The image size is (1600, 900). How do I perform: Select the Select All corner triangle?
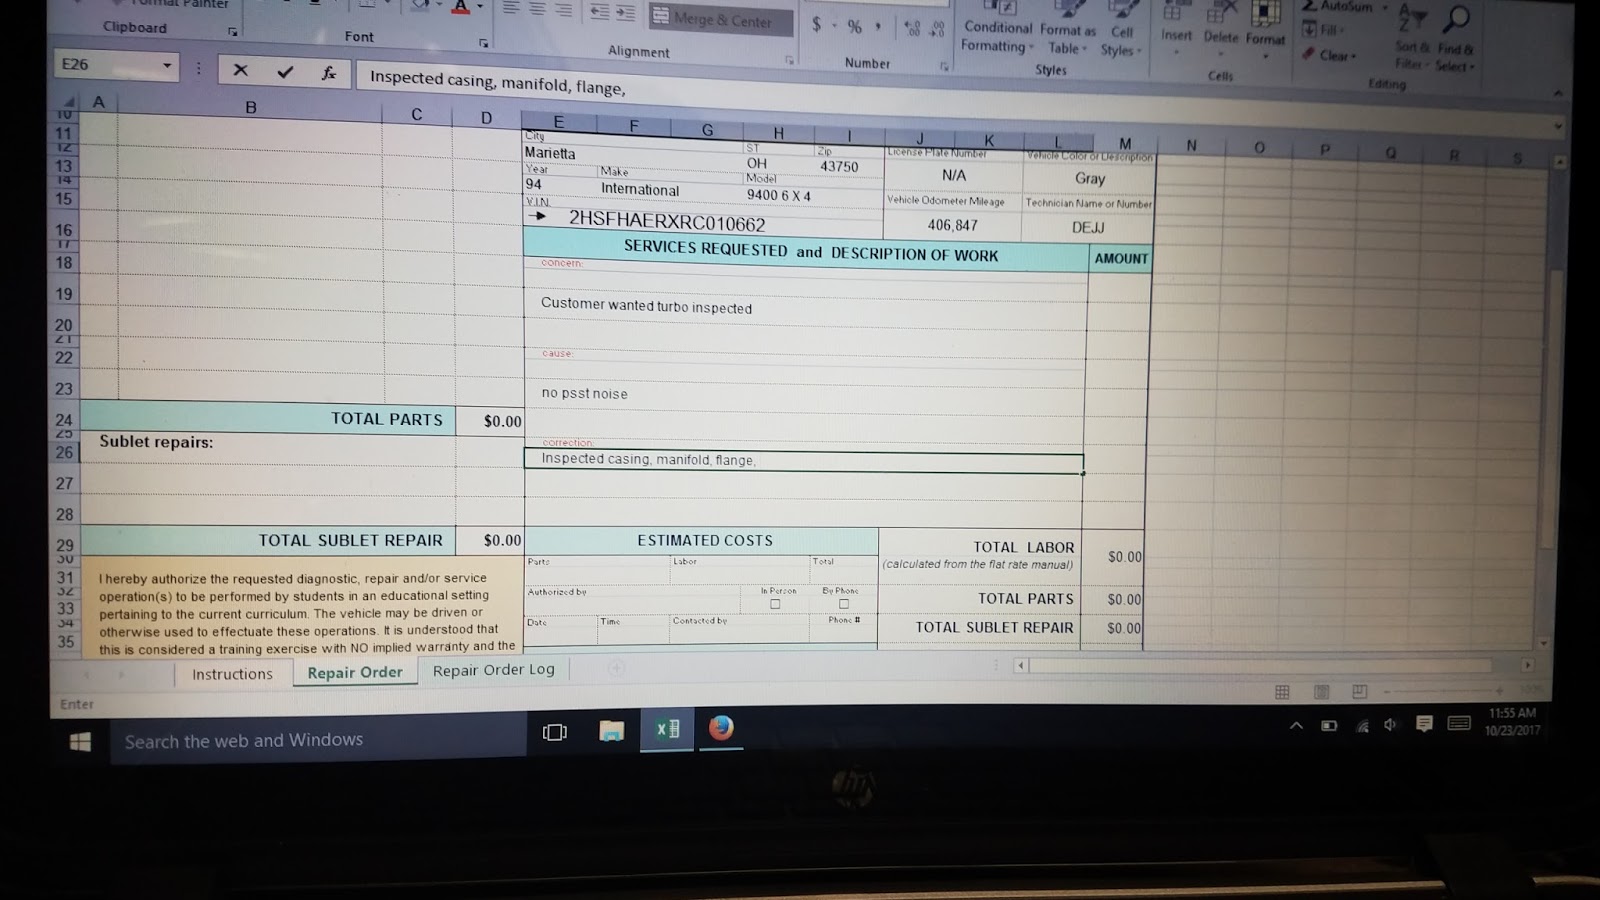click(67, 102)
